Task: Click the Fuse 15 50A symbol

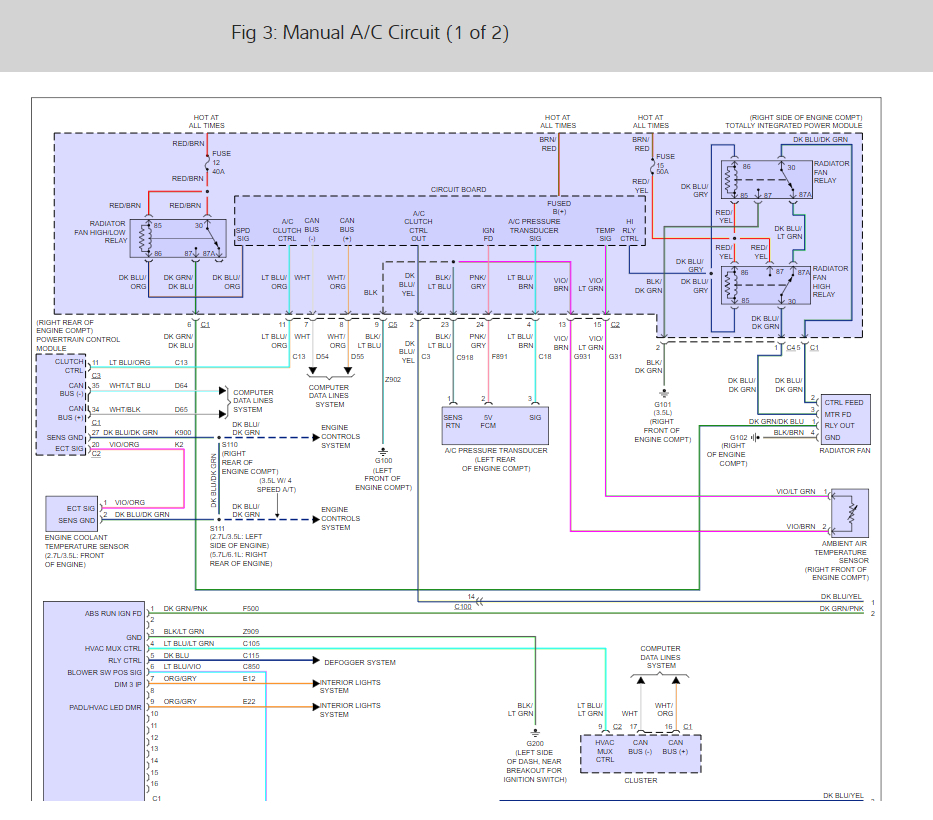Action: 652,165
